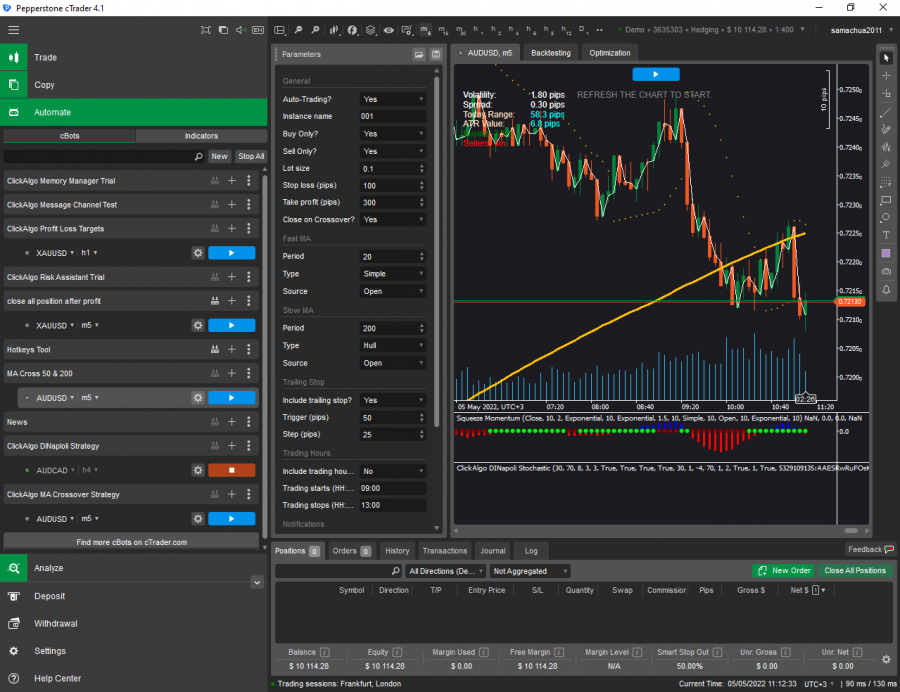This screenshot has width=900, height=692.
Task: Open Sell Only? dropdown
Action: point(393,151)
